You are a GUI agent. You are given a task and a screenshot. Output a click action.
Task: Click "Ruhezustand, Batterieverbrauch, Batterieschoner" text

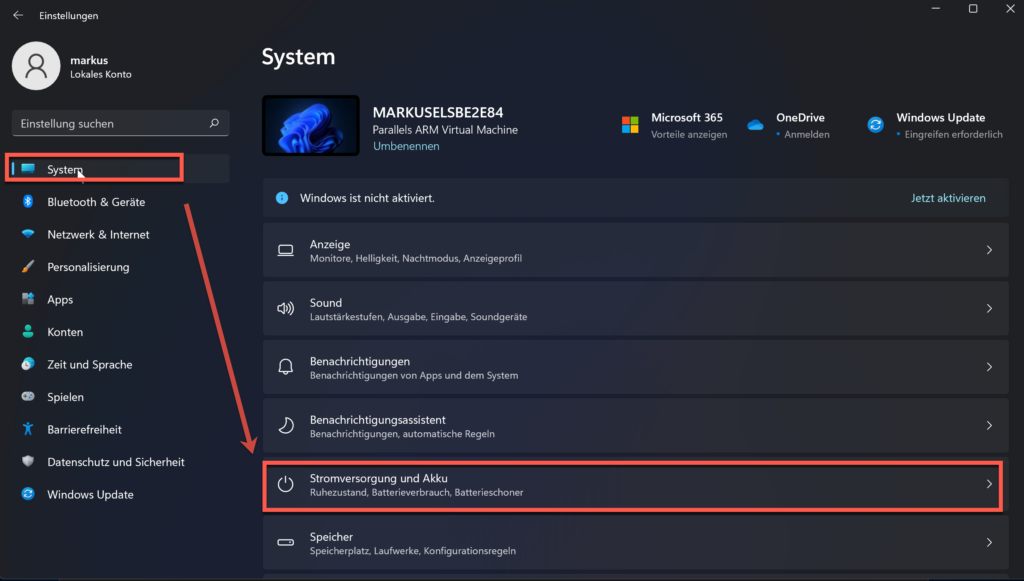pos(416,492)
